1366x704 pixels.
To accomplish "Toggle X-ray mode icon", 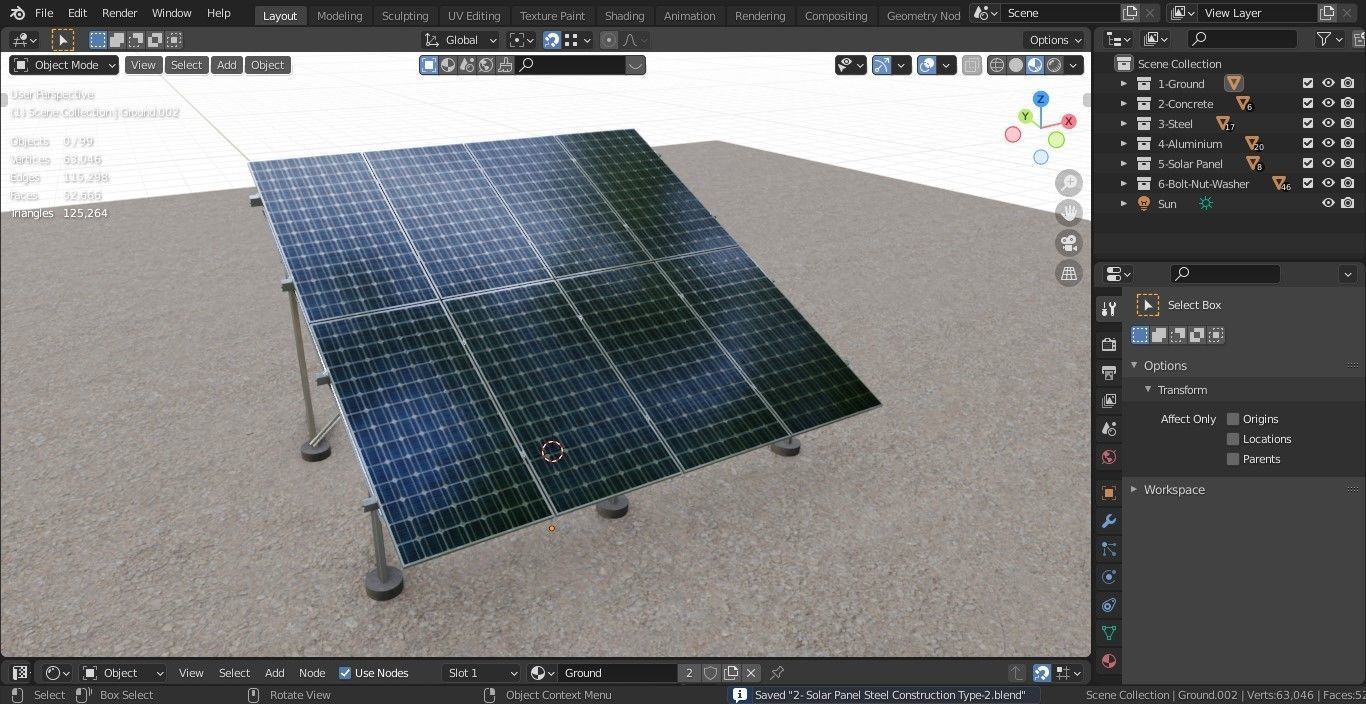I will [972, 65].
